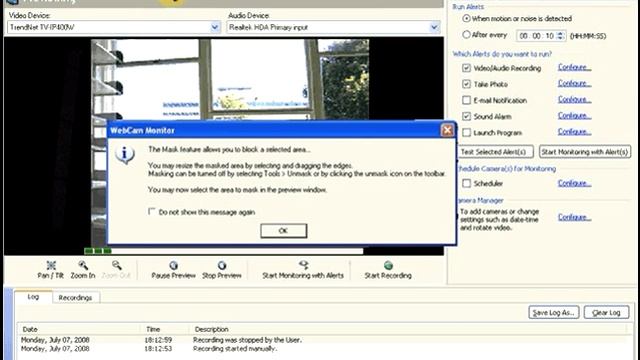Click the audio level meter below preview
Viewport: 640px width, 360px height.
pyautogui.click(x=223, y=251)
